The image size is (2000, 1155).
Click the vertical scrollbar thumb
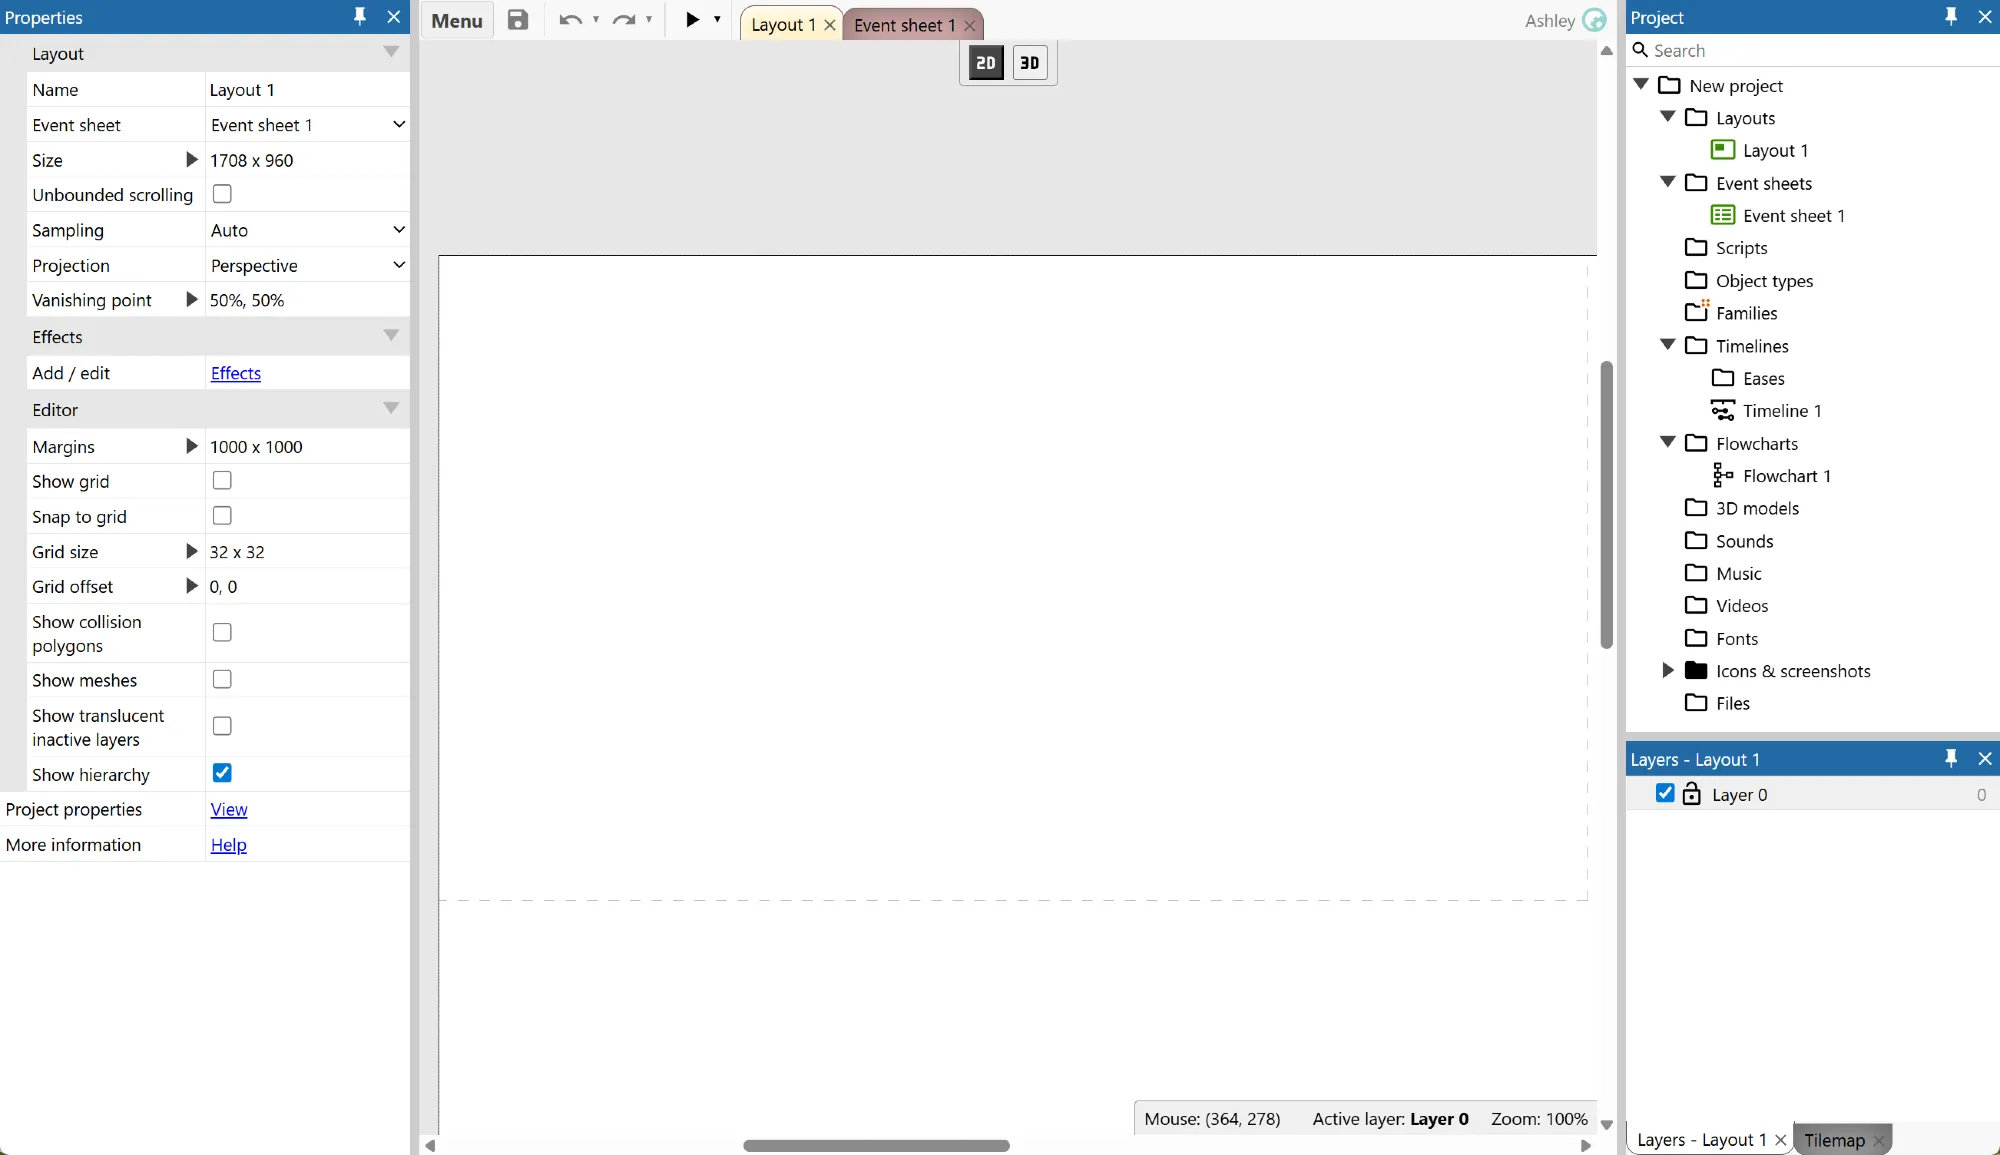1606,505
